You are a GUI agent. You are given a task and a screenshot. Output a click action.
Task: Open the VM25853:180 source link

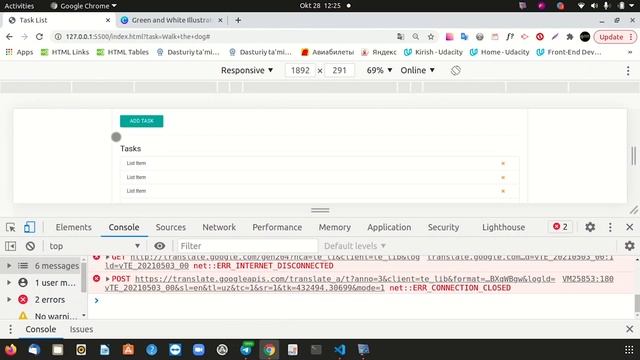click(x=588, y=279)
